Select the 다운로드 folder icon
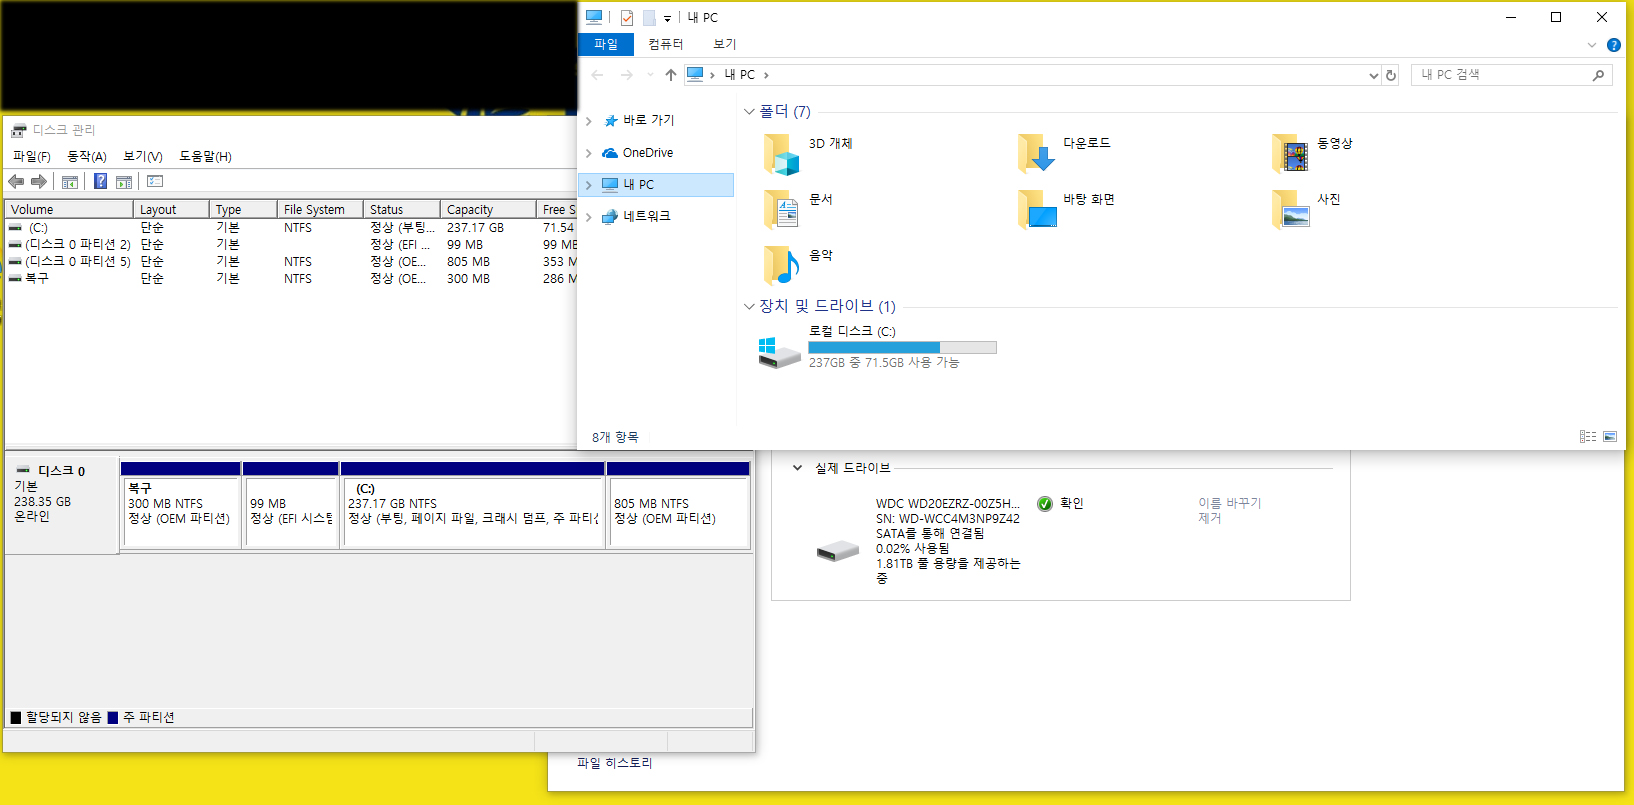This screenshot has width=1634, height=805. click(1036, 154)
